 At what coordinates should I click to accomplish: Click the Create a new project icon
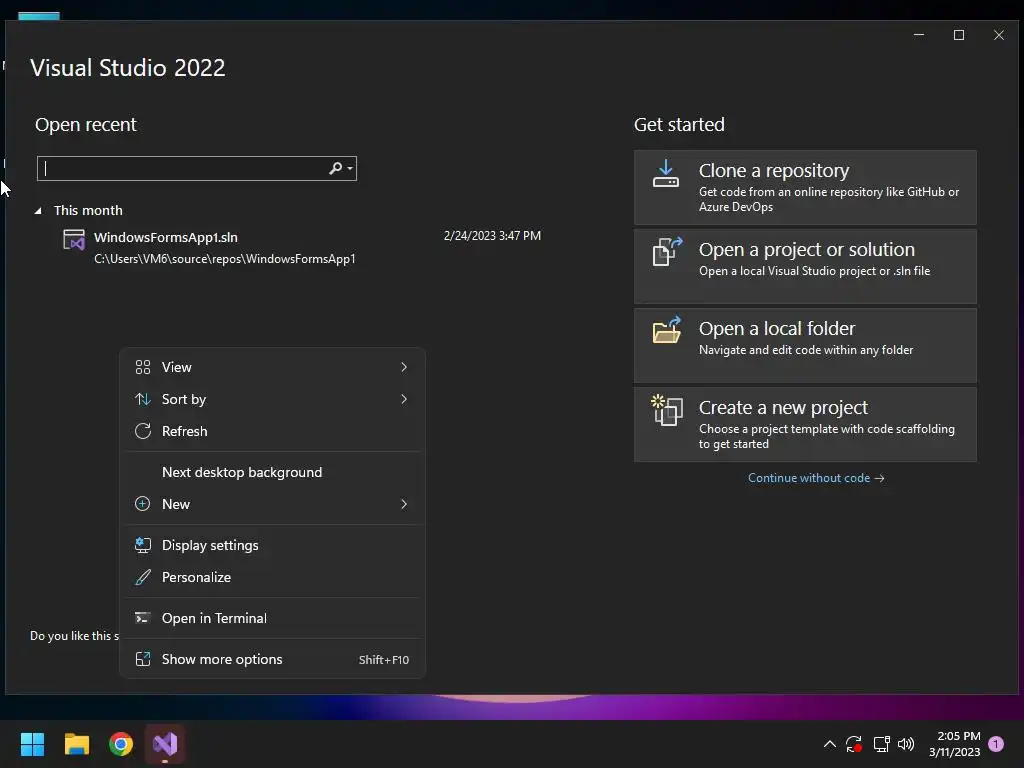point(667,410)
